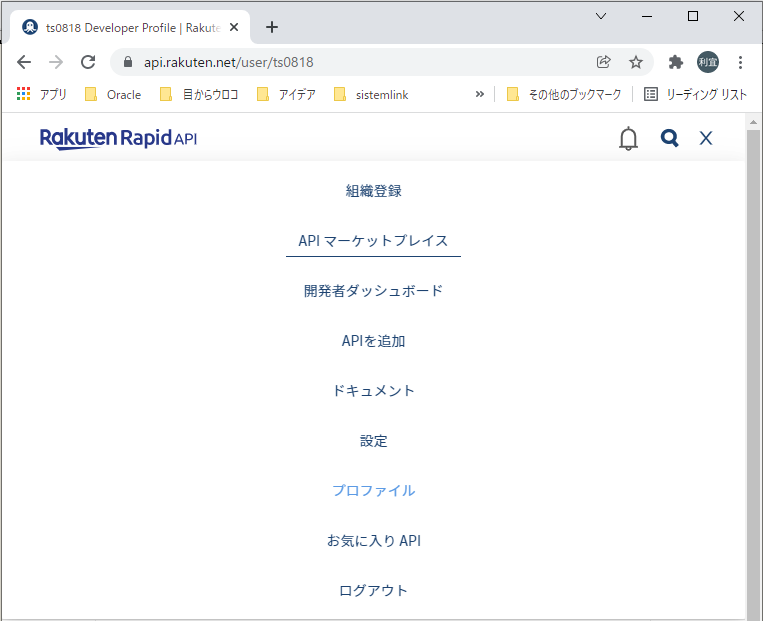Viewport: 763px width, 621px height.
Task: Choose APIを追加 menu entry
Action: coord(373,341)
